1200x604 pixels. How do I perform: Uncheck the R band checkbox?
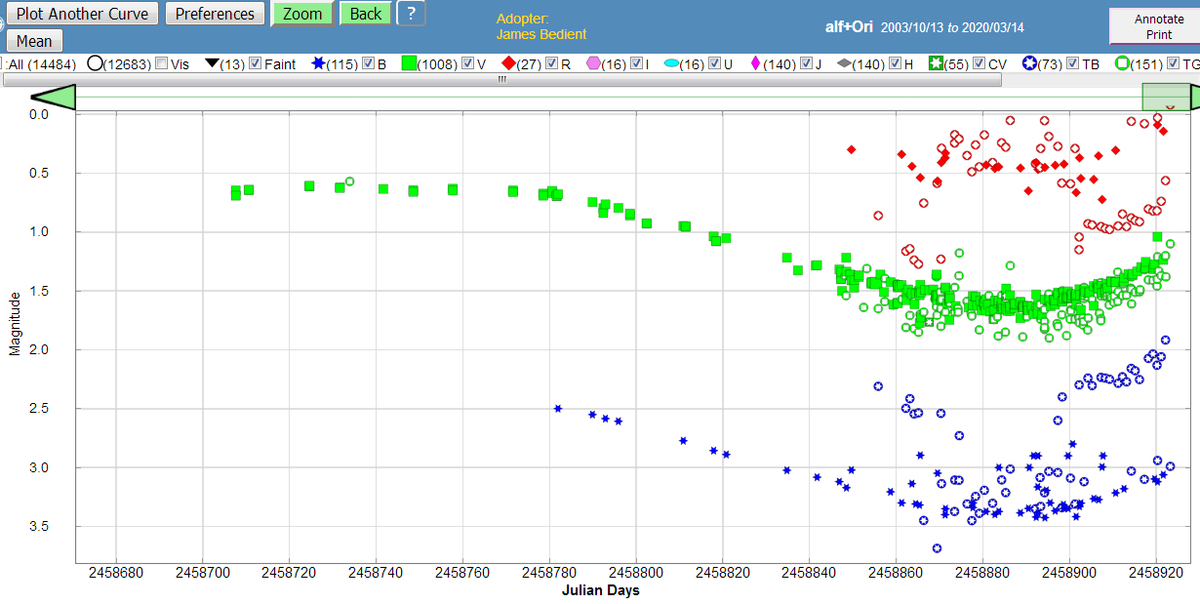(551, 64)
